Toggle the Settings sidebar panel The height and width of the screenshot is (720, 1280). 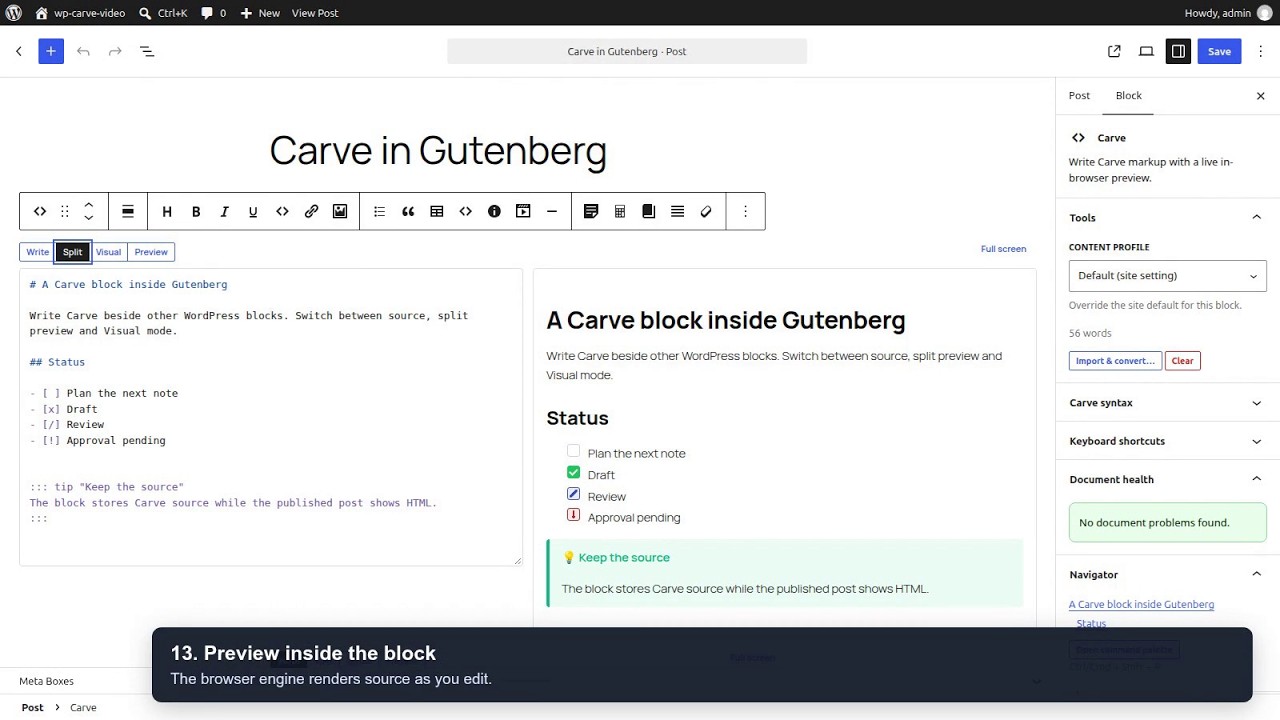pos(1178,51)
